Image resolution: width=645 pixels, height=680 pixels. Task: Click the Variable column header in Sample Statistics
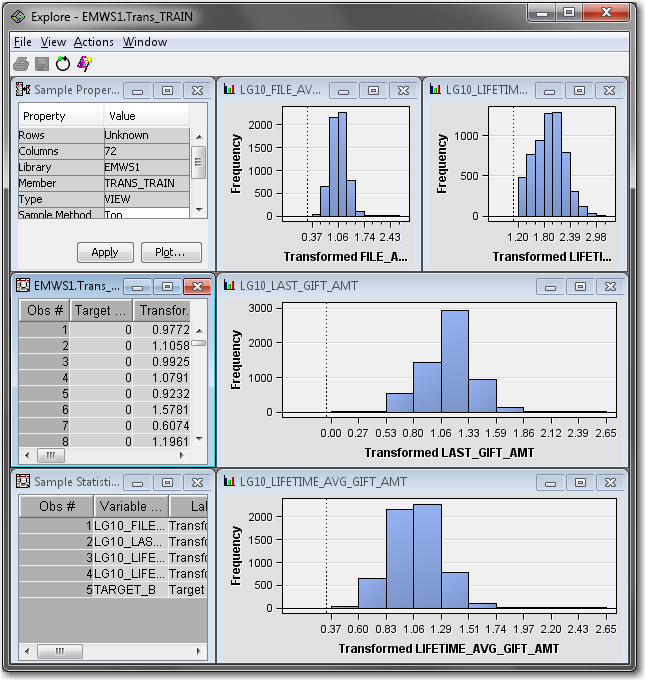click(129, 506)
